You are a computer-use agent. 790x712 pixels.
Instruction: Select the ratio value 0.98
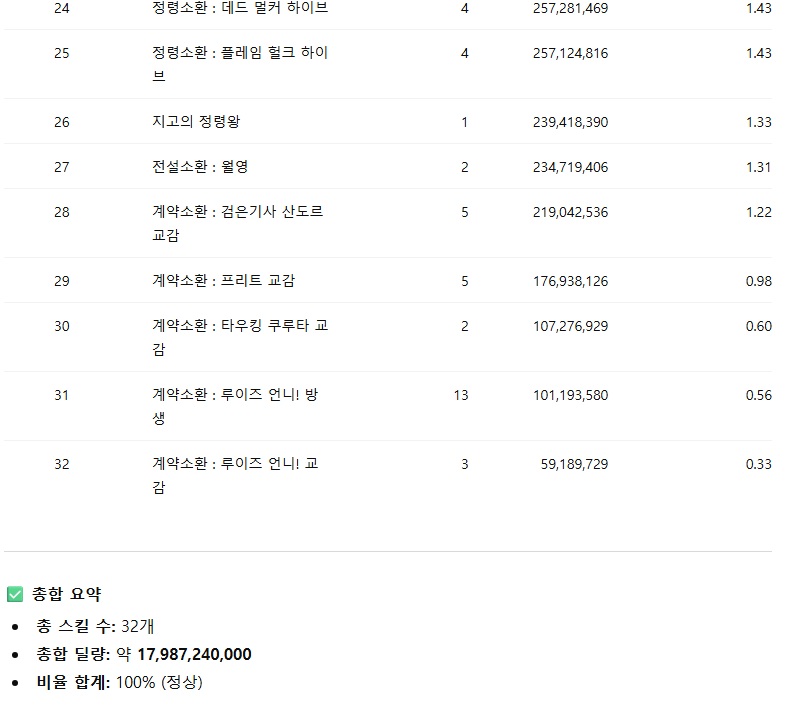point(758,281)
